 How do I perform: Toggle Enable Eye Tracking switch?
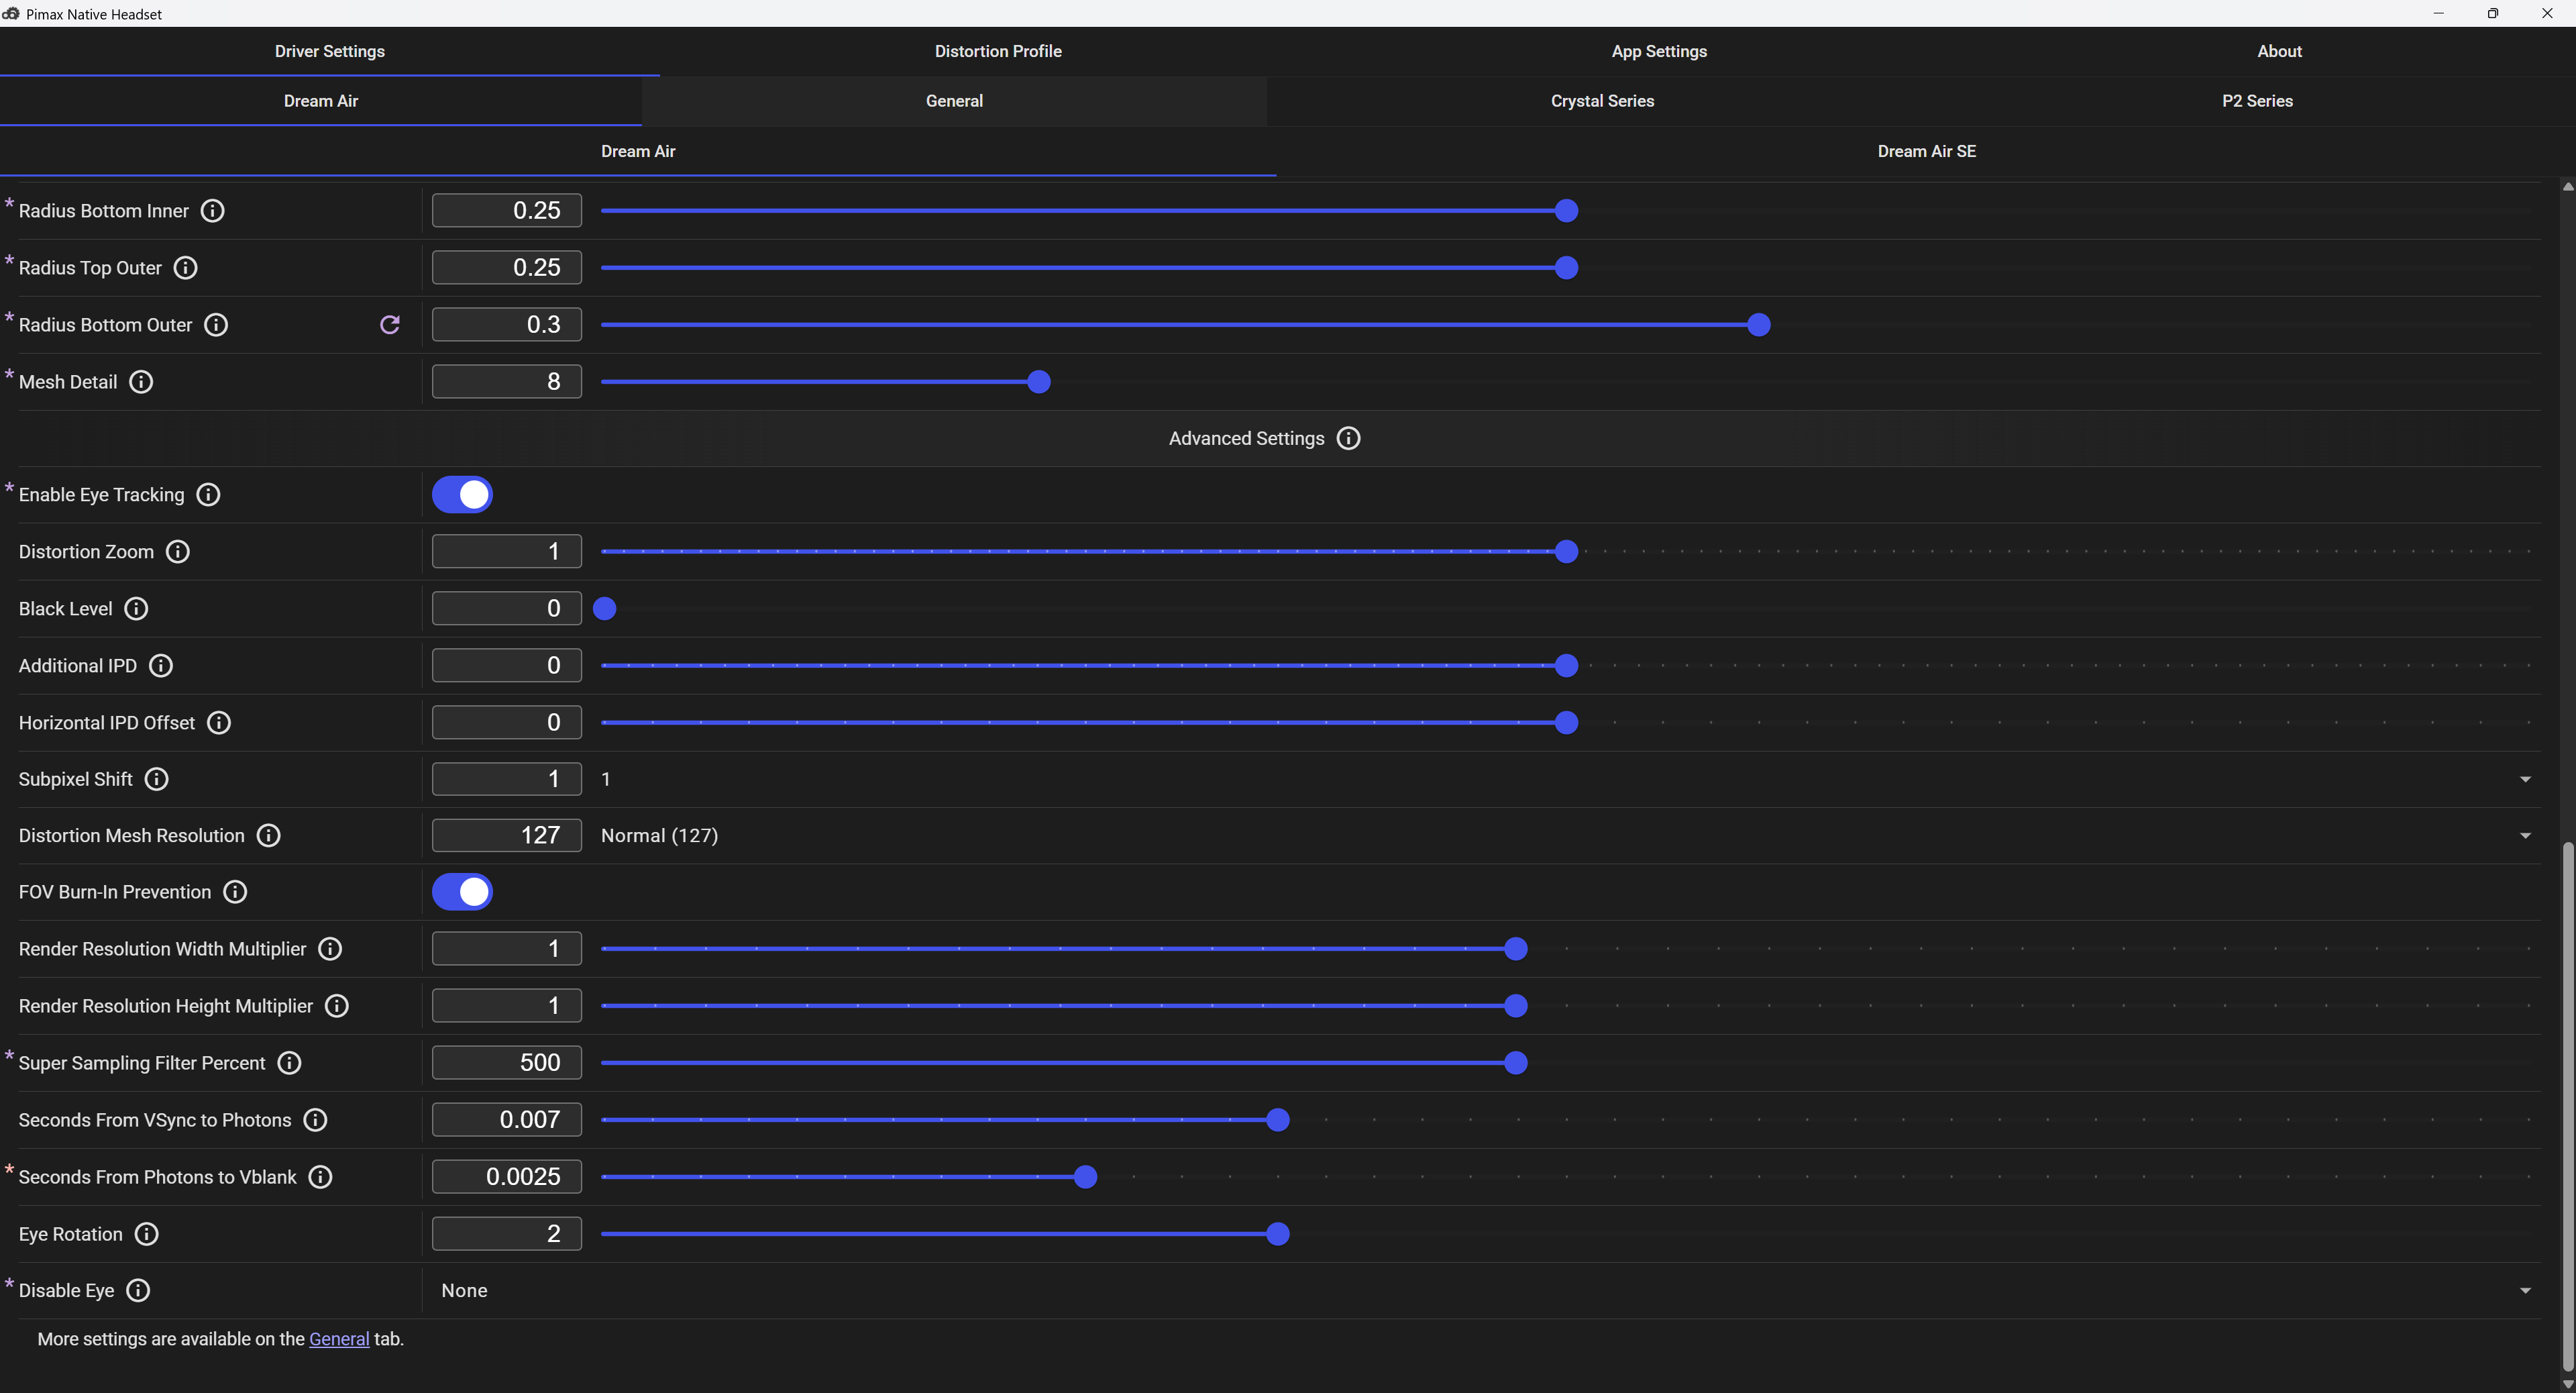coord(462,495)
